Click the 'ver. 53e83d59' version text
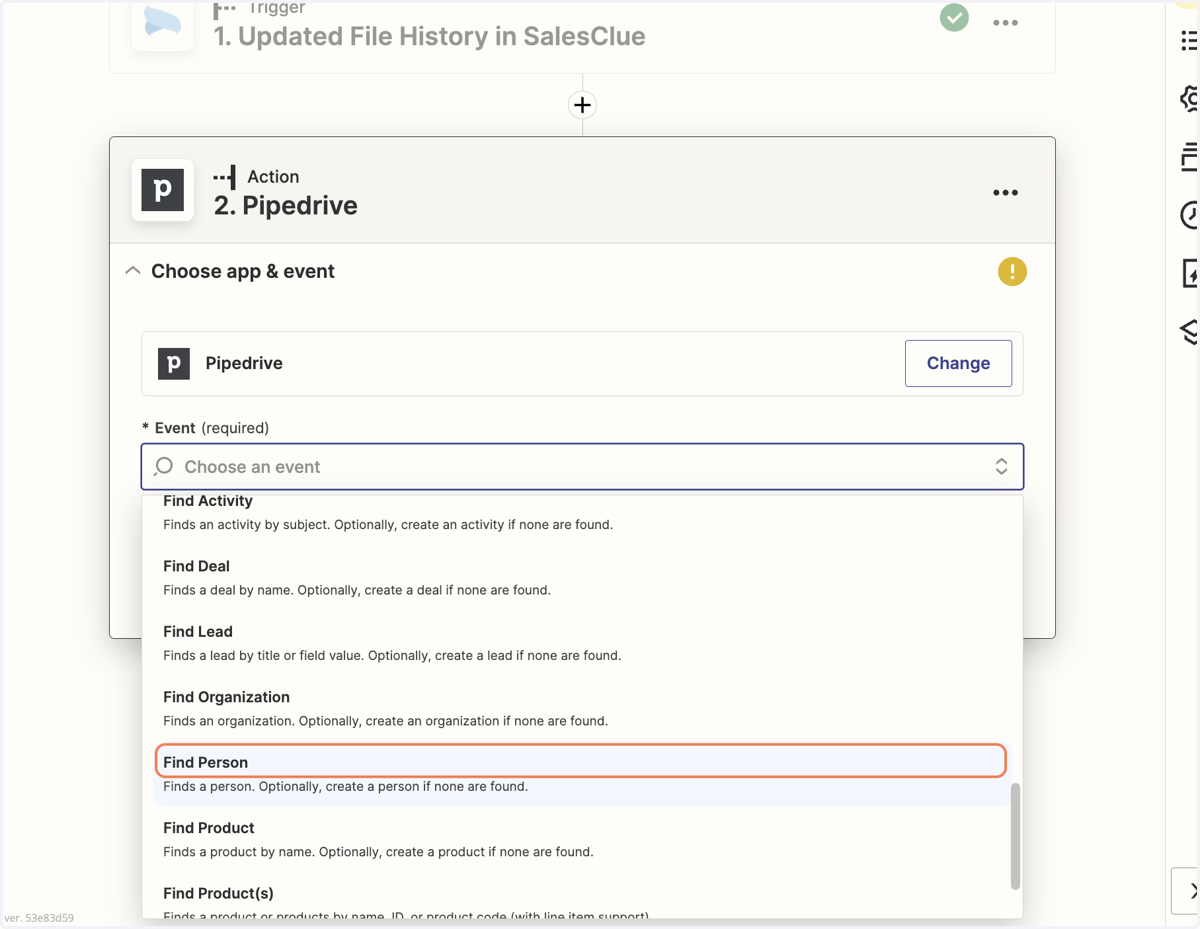The height and width of the screenshot is (929, 1200). 39,918
